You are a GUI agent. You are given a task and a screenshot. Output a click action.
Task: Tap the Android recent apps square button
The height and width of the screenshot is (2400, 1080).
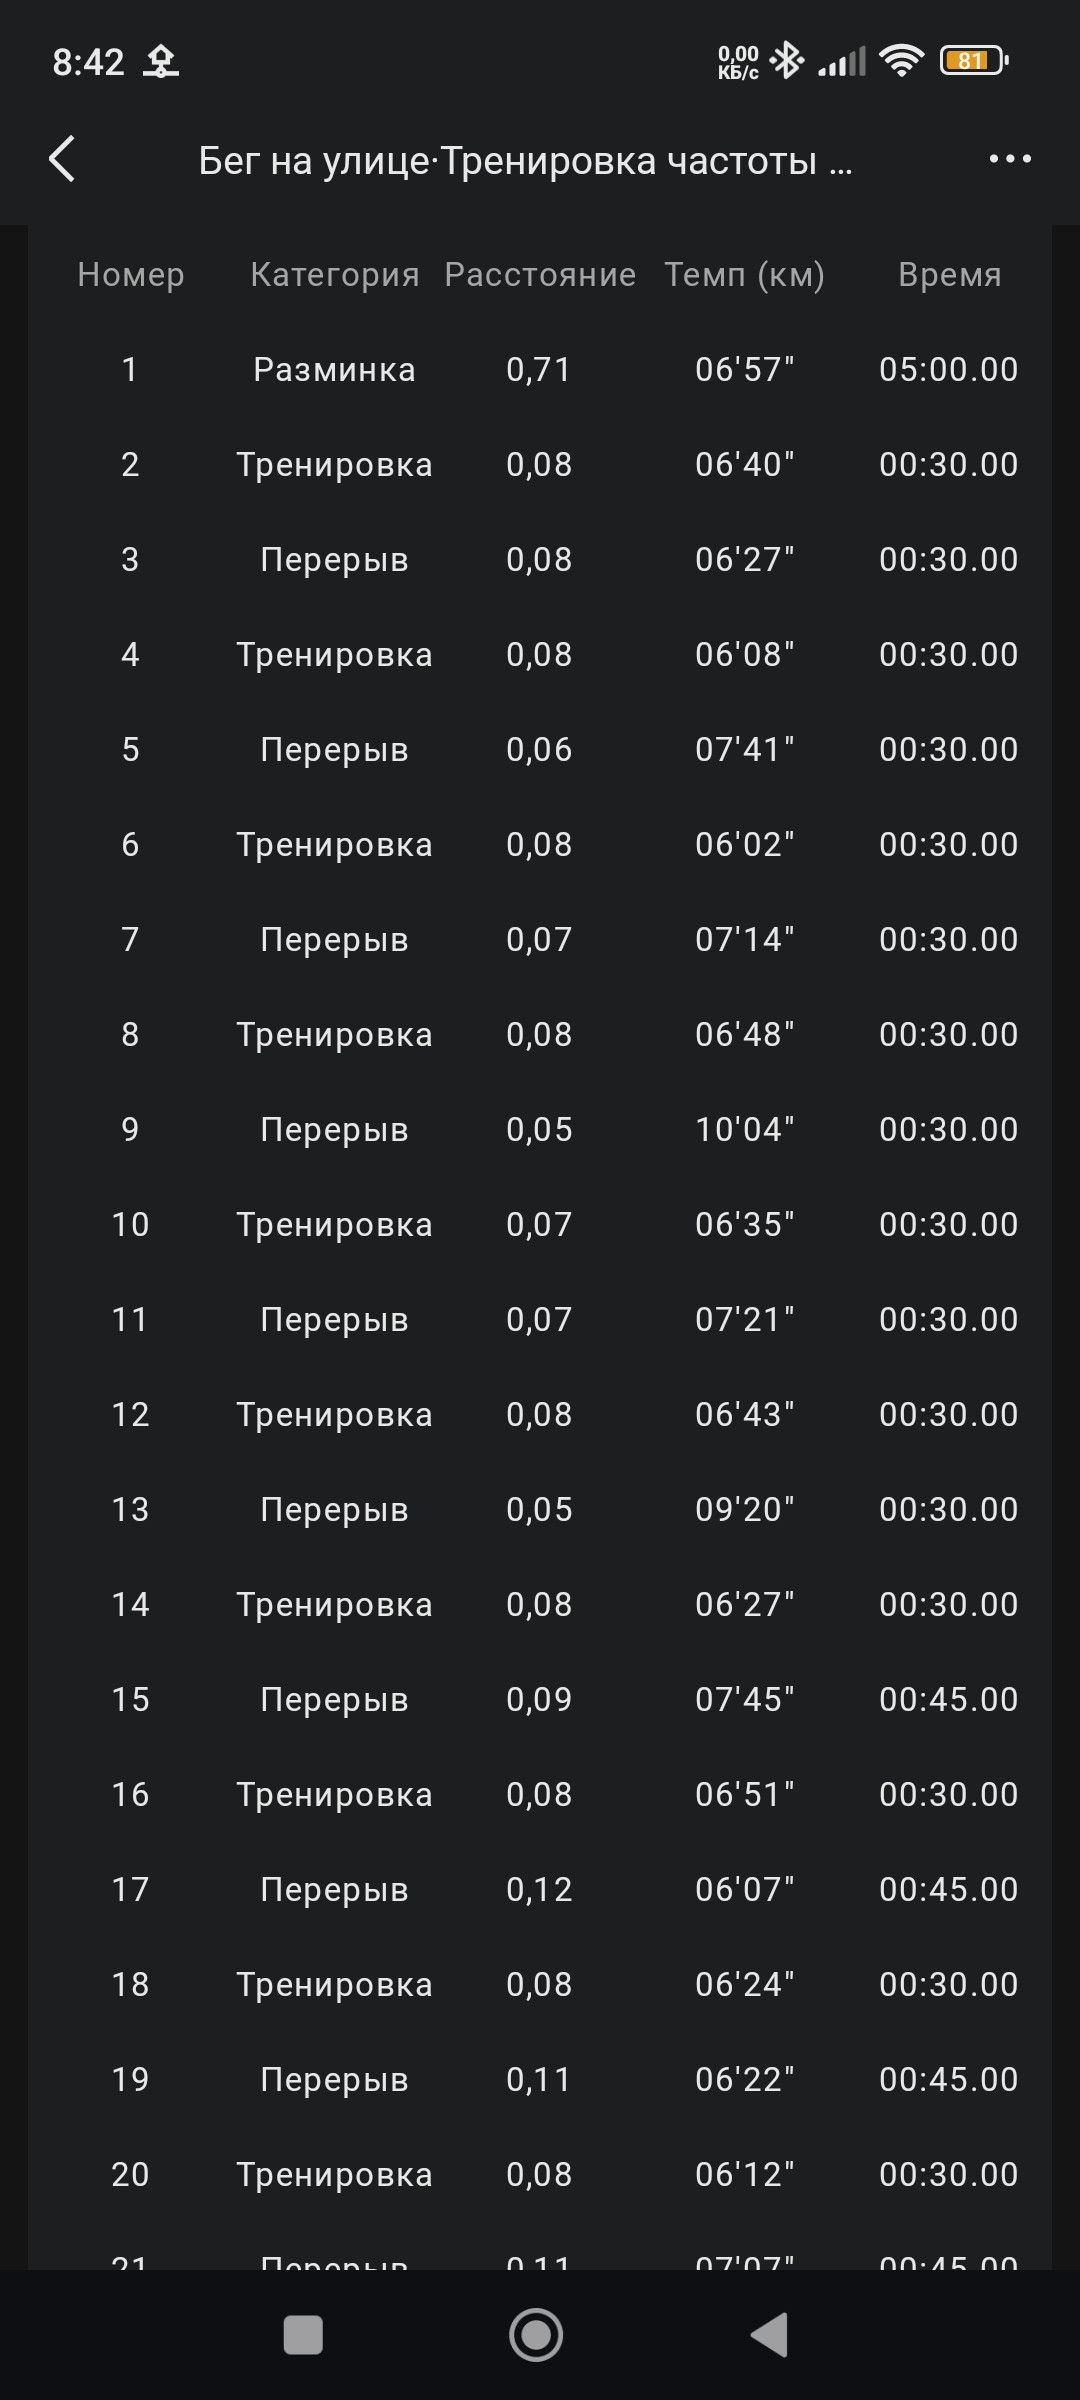pyautogui.click(x=303, y=2336)
